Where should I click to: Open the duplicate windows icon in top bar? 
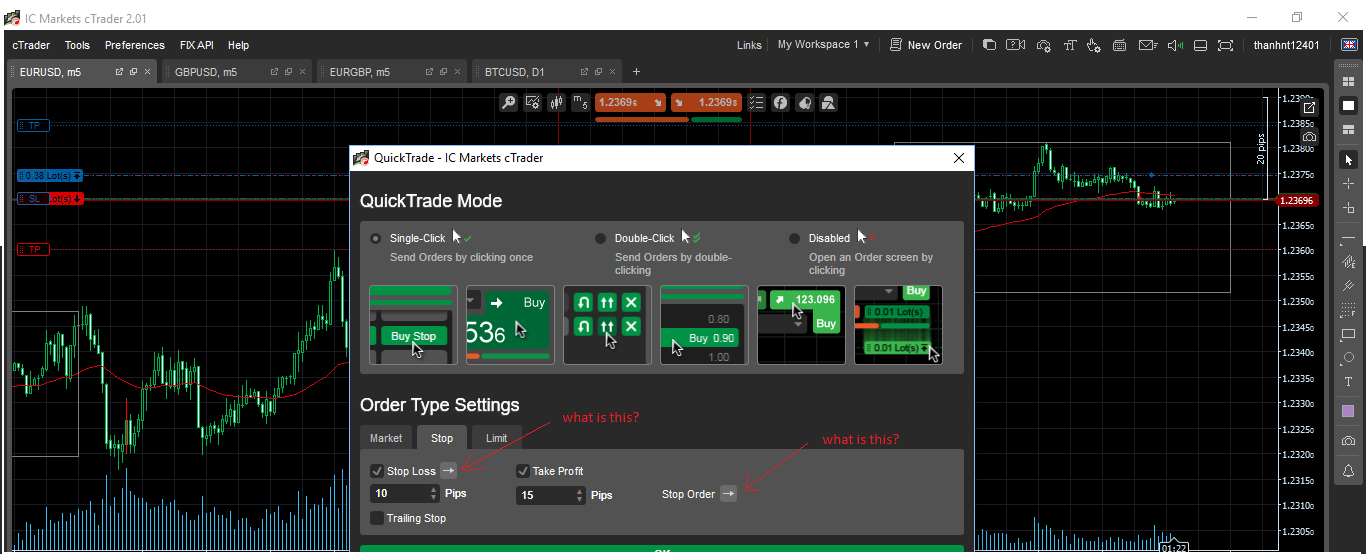989,45
